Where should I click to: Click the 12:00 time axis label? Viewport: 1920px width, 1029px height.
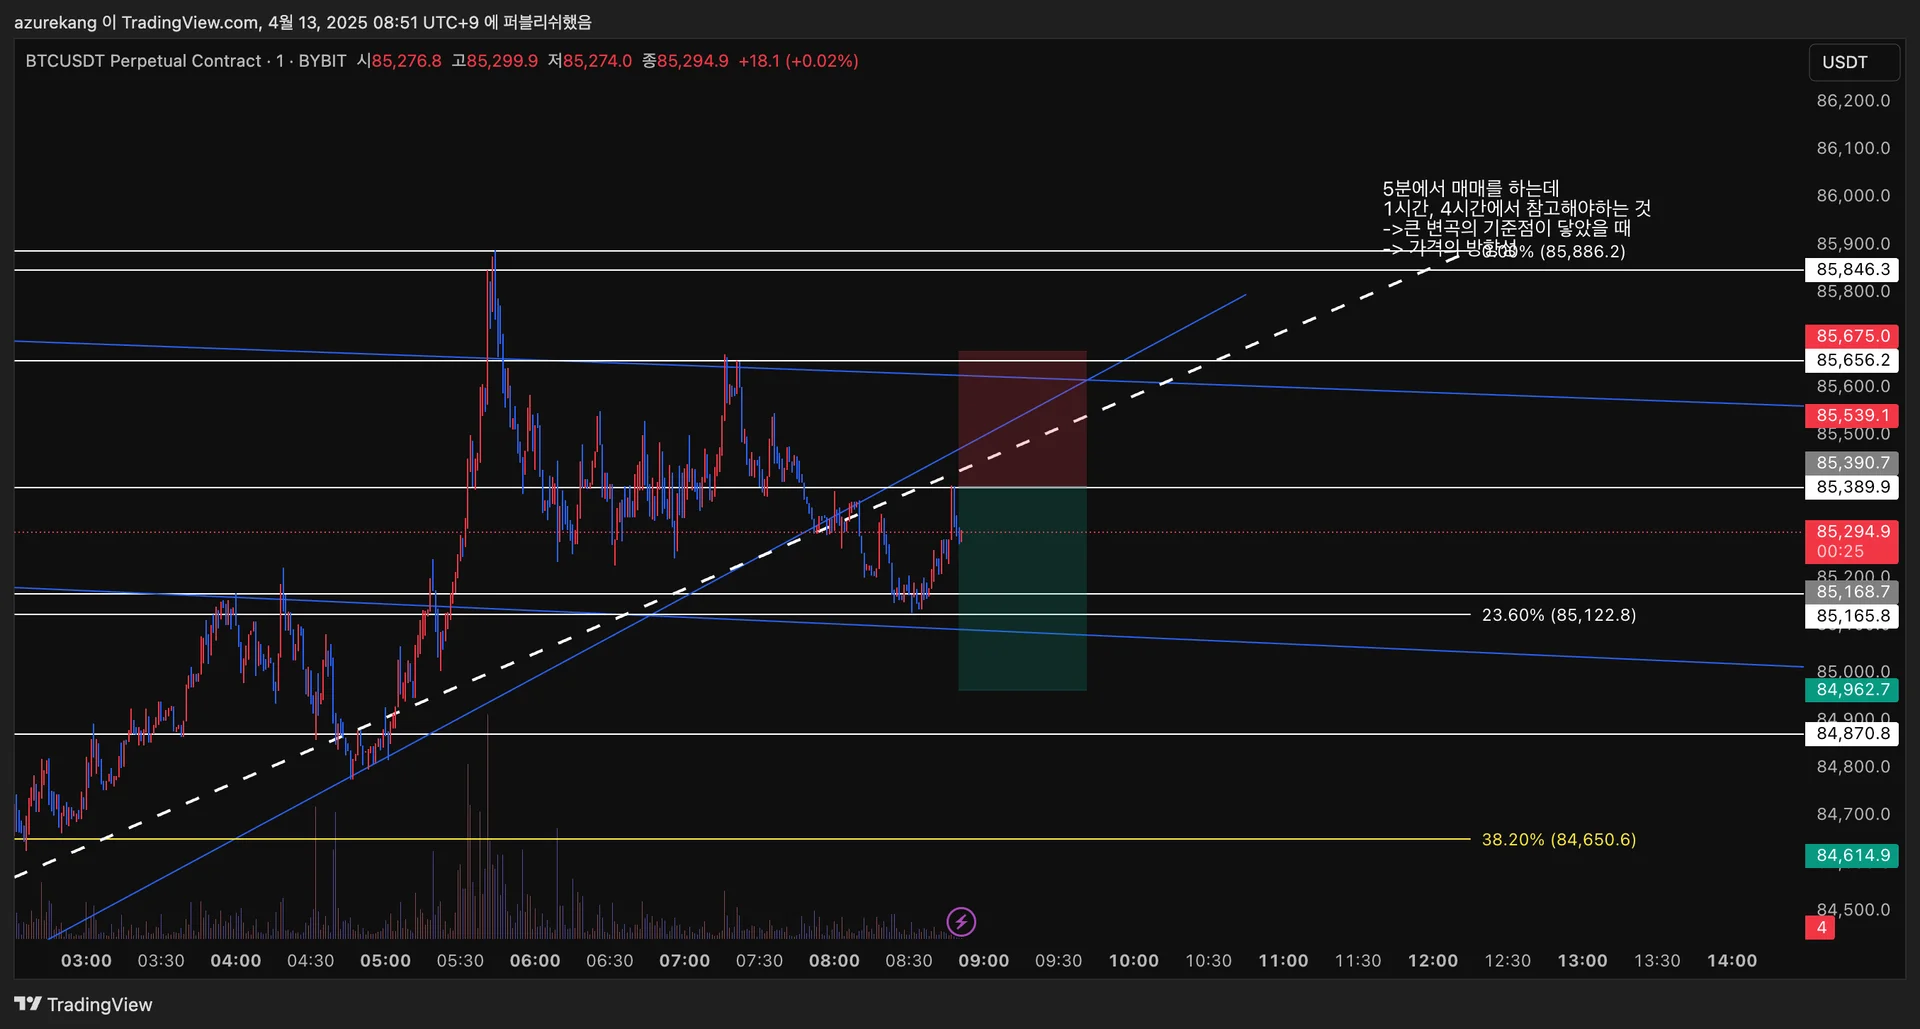click(1433, 961)
